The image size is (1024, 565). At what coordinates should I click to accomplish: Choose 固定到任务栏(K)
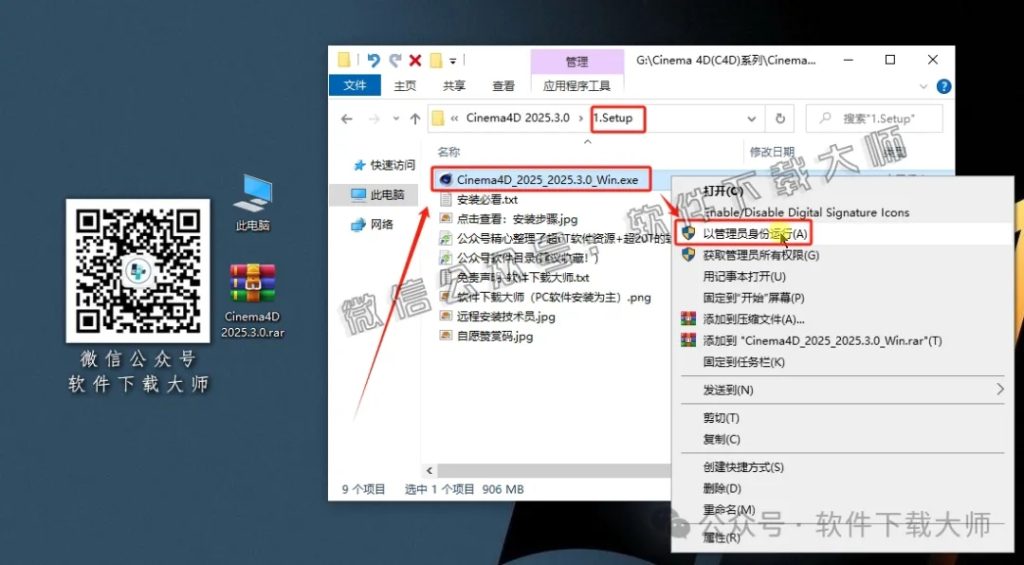842,362
